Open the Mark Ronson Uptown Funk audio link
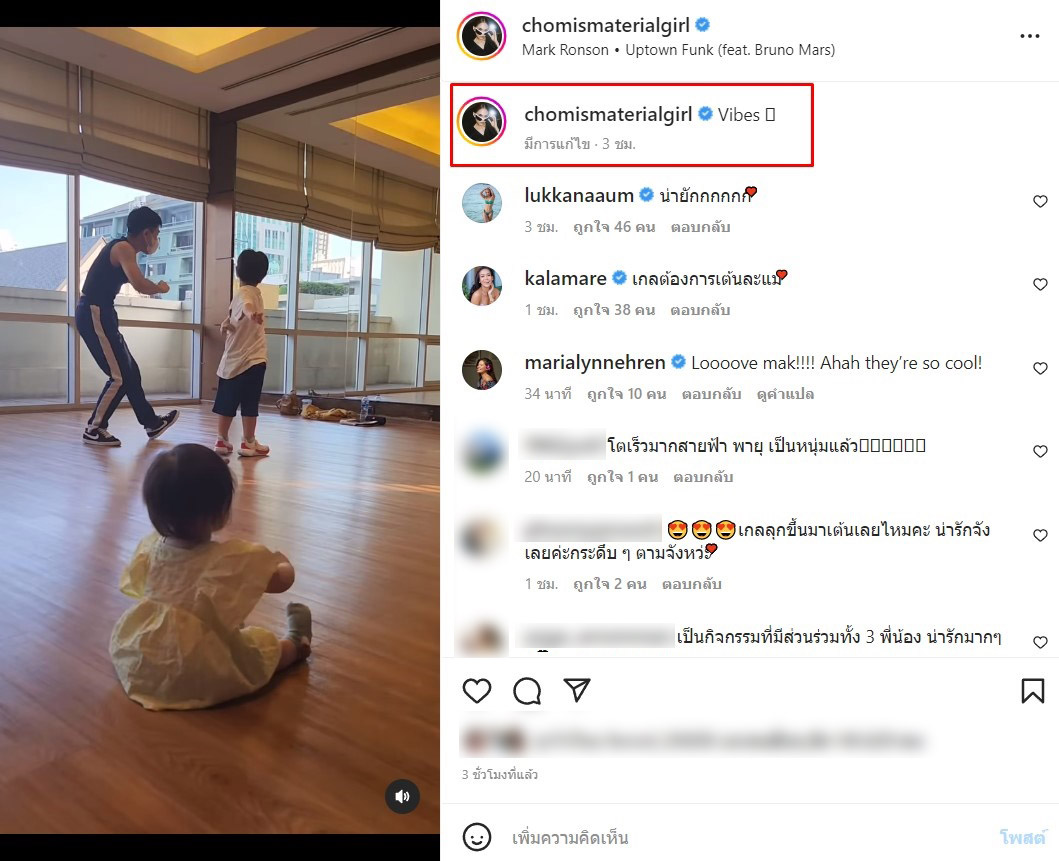This screenshot has width=1059, height=861. [678, 50]
